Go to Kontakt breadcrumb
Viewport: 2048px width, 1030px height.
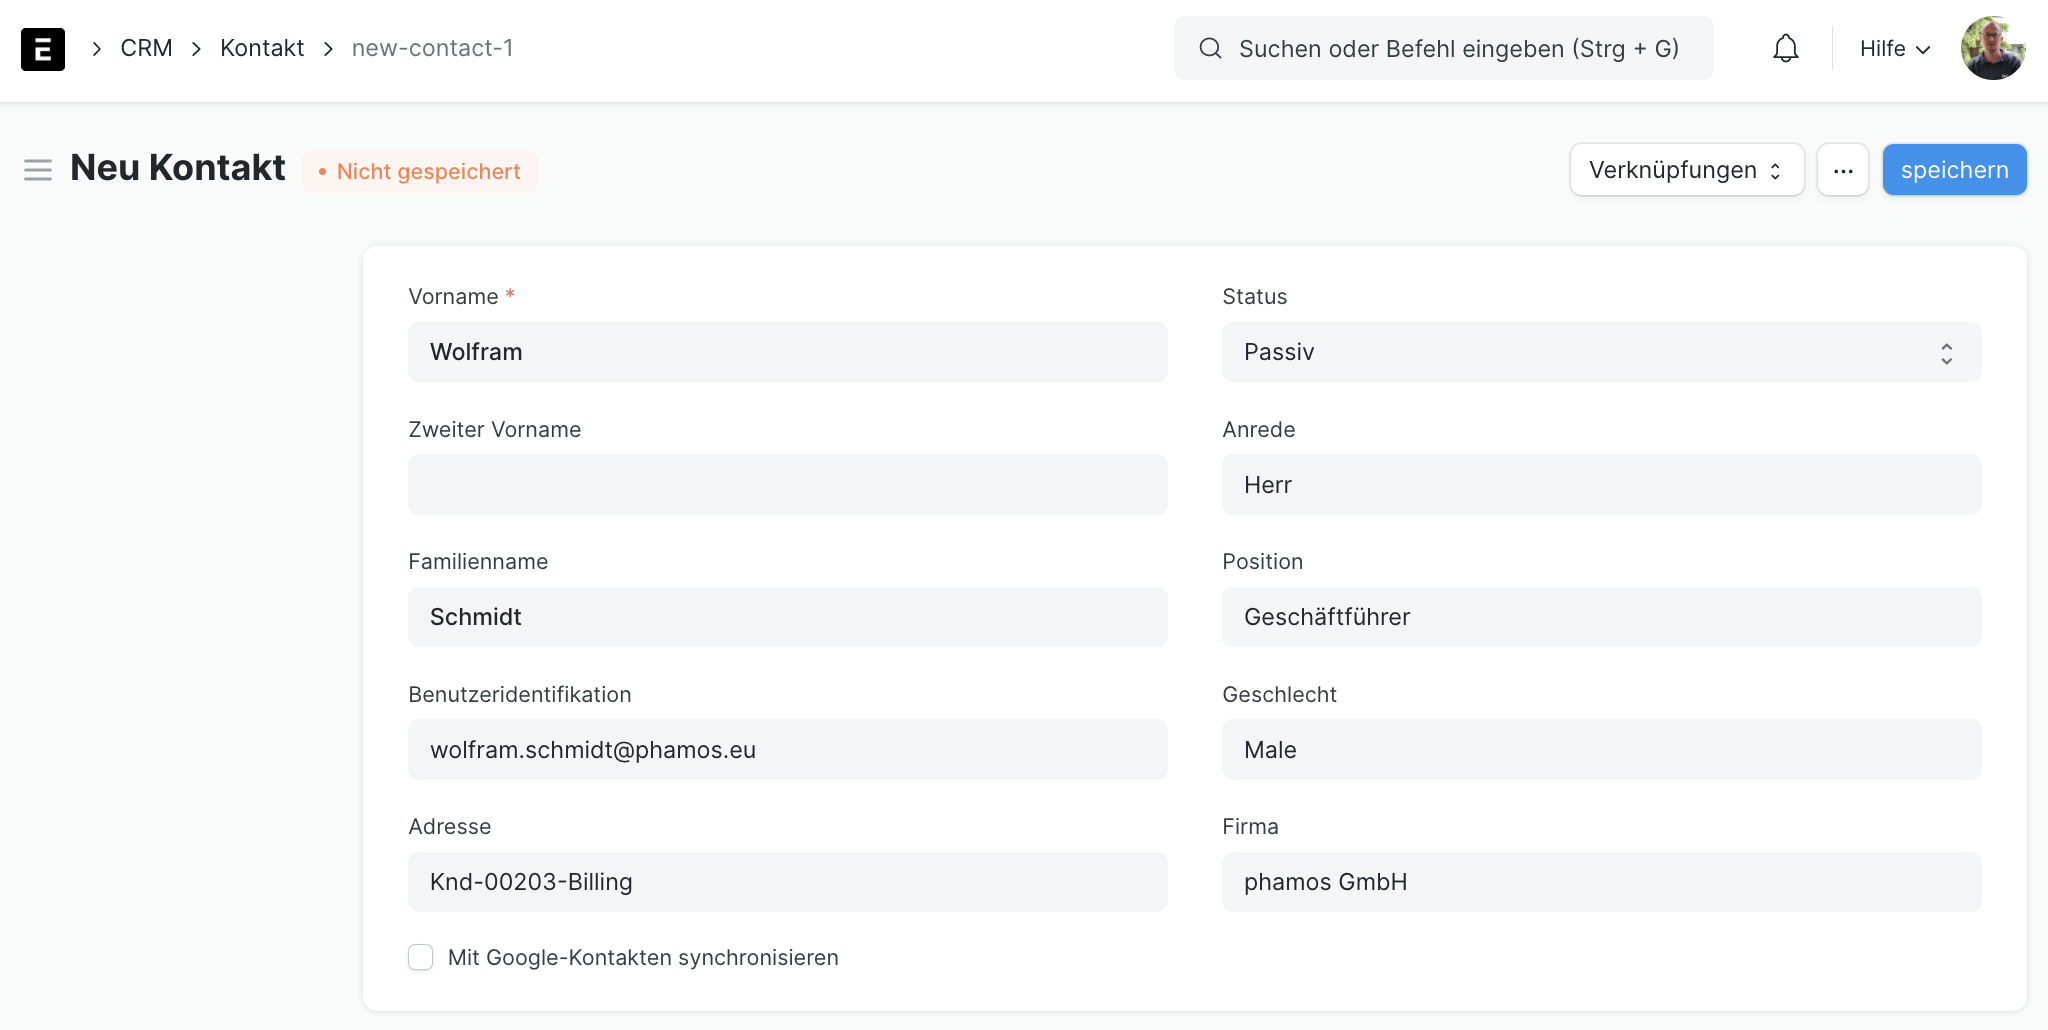262,48
